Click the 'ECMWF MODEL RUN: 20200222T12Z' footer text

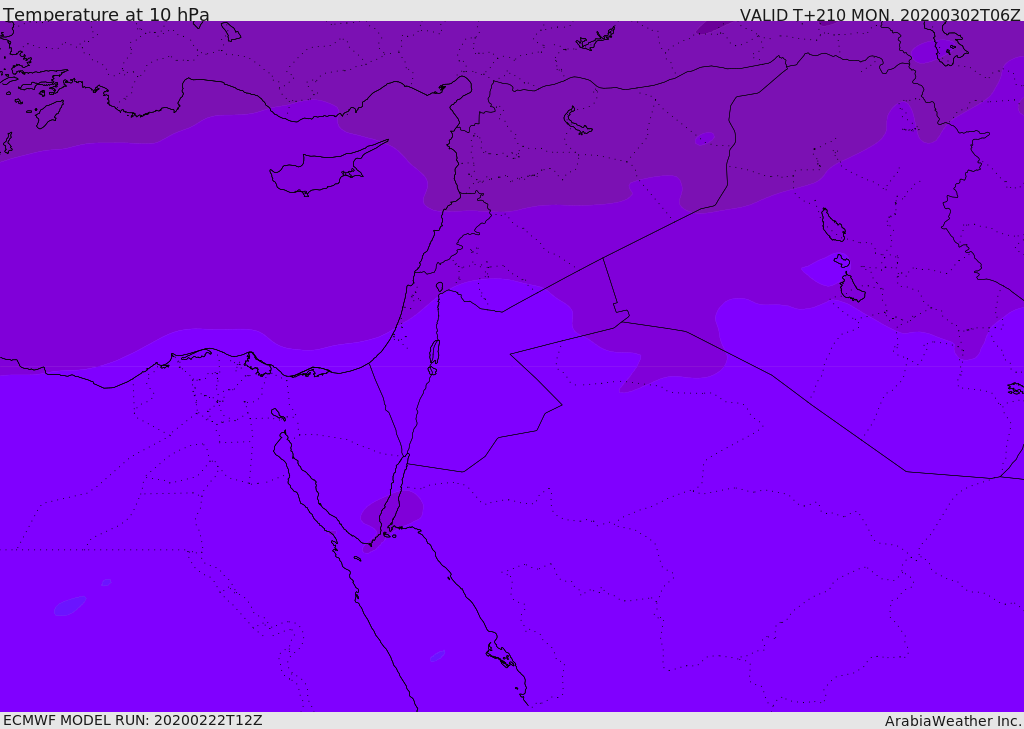click(133, 720)
